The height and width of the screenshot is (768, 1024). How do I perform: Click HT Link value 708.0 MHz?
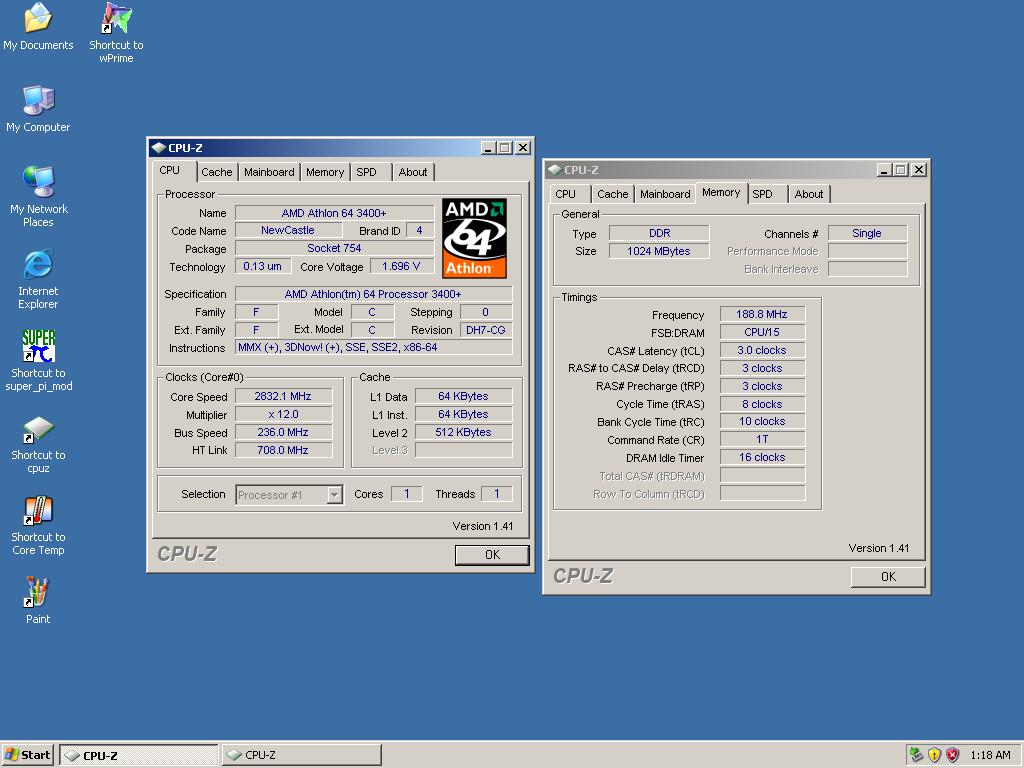[x=283, y=450]
